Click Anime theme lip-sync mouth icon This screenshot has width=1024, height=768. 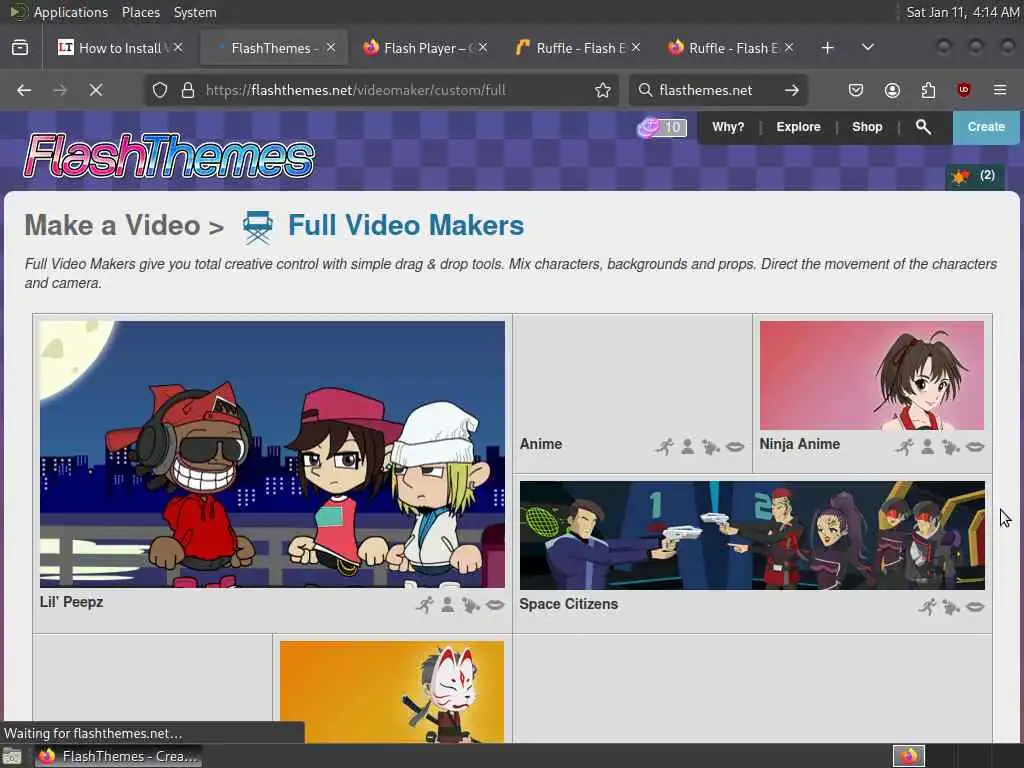[x=735, y=447]
